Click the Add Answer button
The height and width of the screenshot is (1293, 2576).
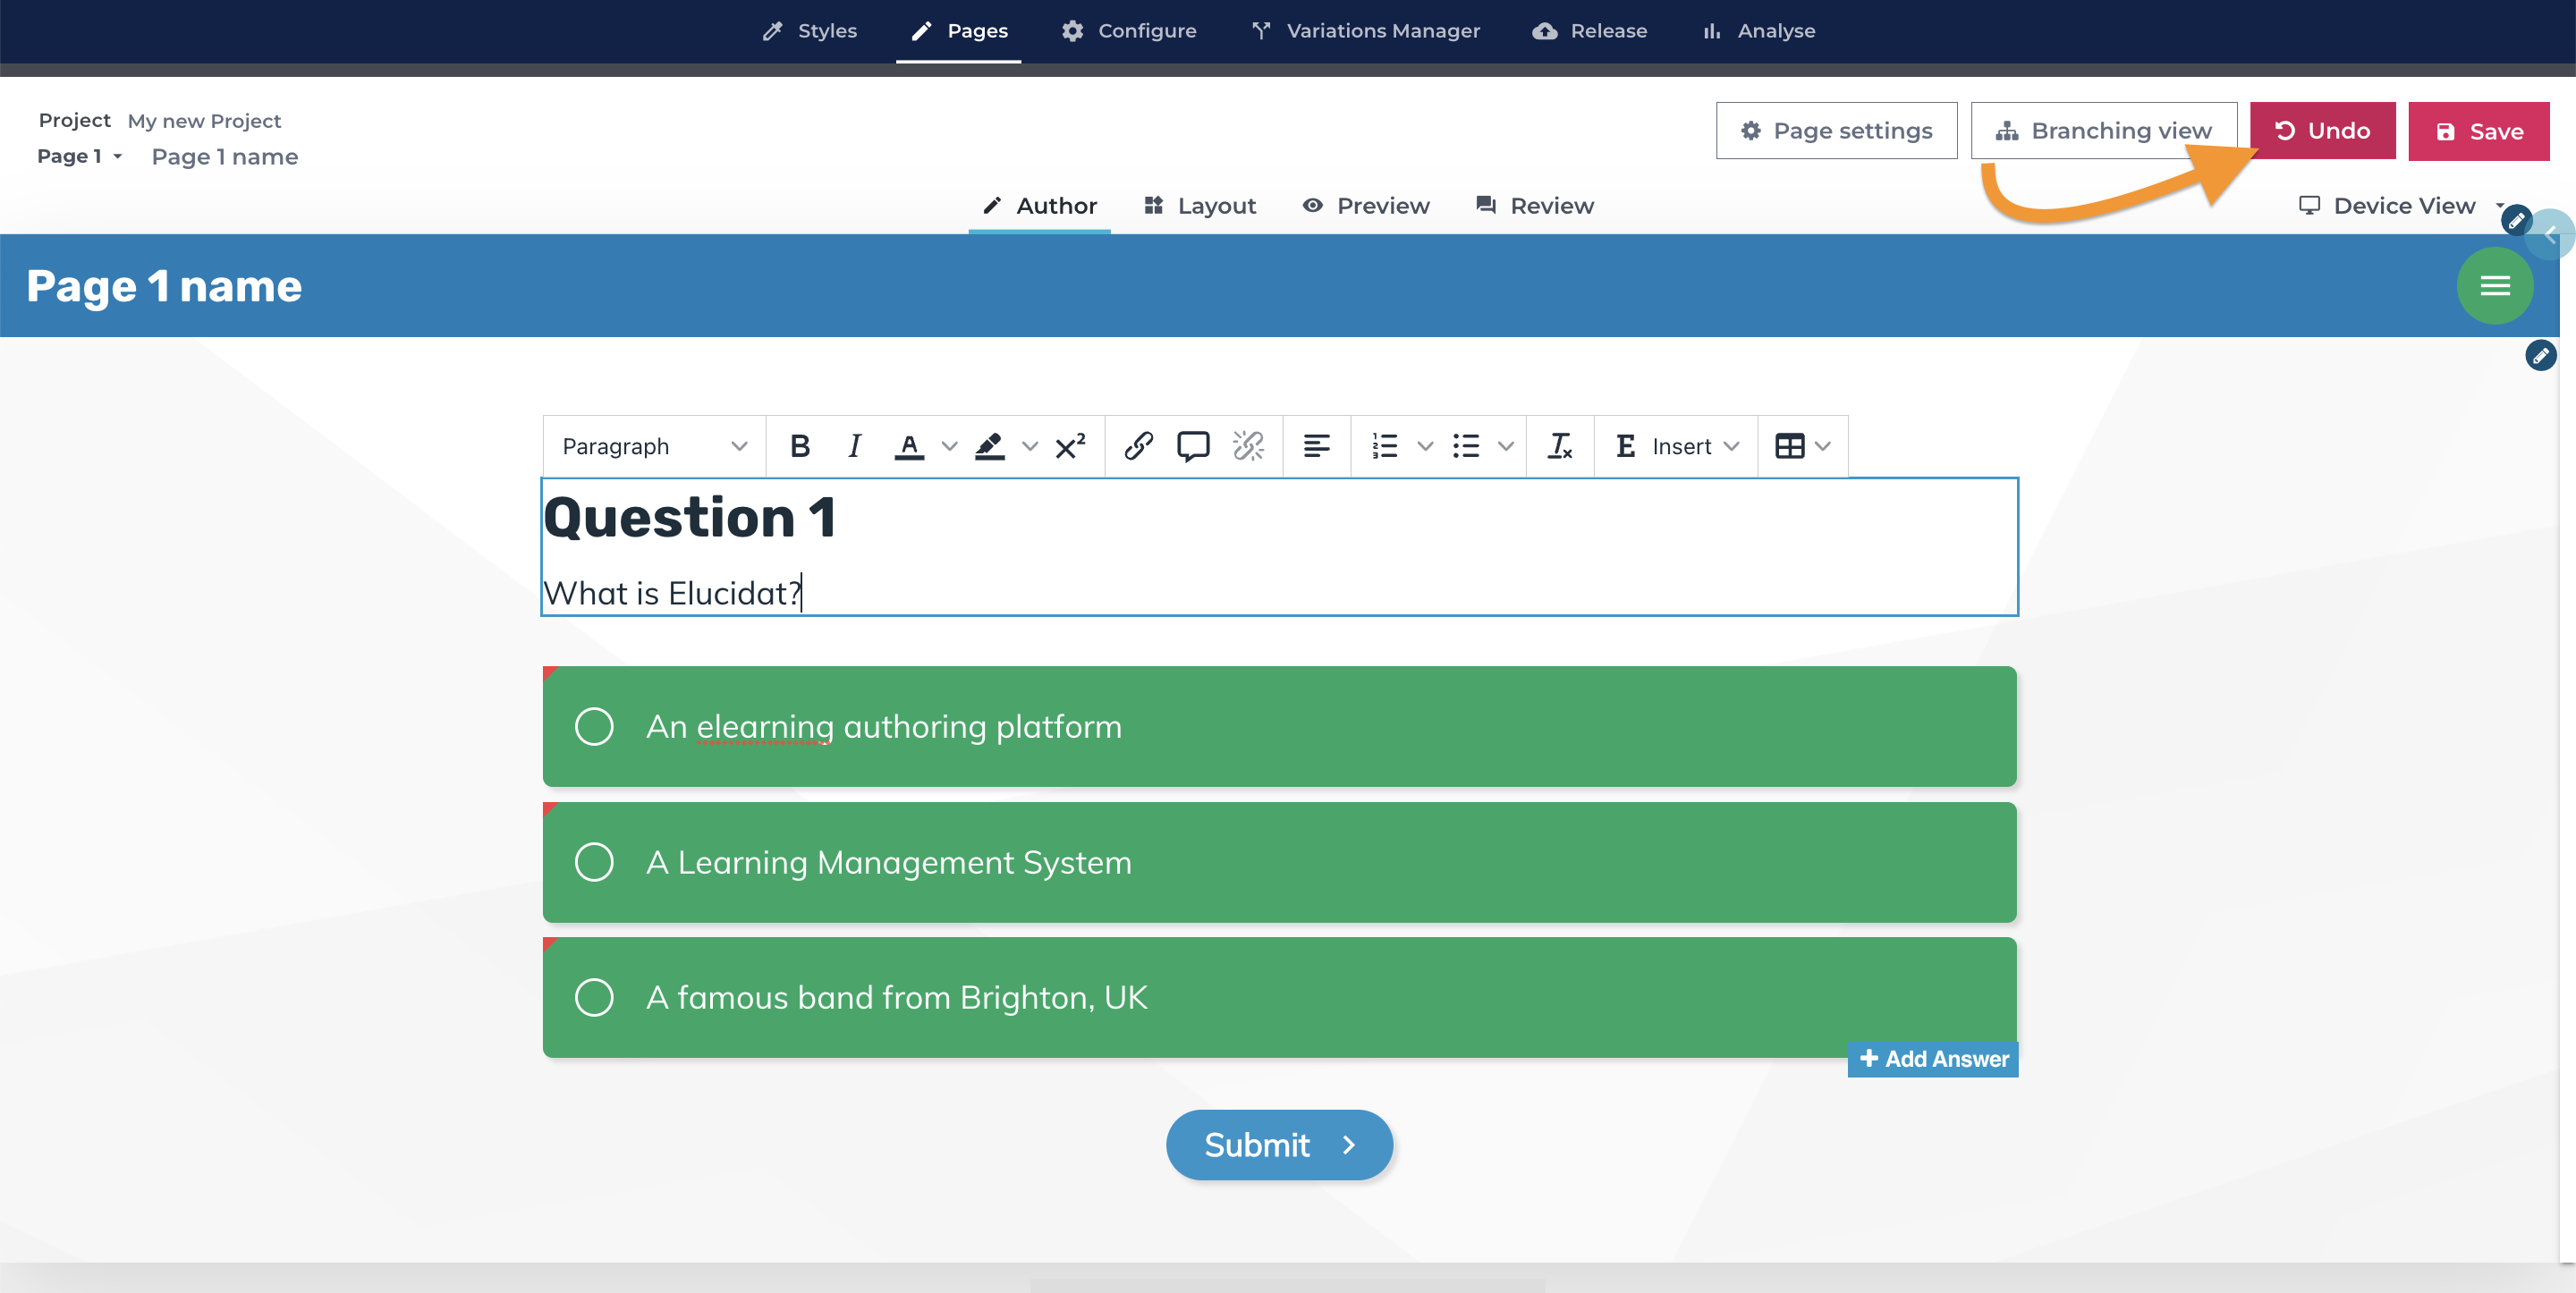(x=1932, y=1059)
